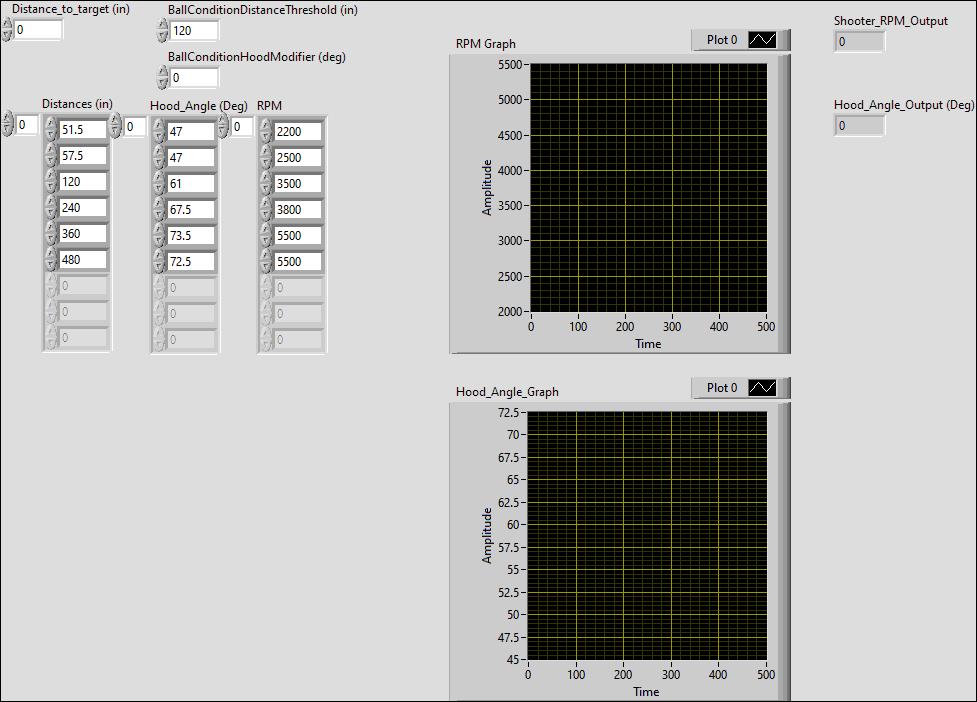Edit the Distances element showing 240

click(81, 209)
